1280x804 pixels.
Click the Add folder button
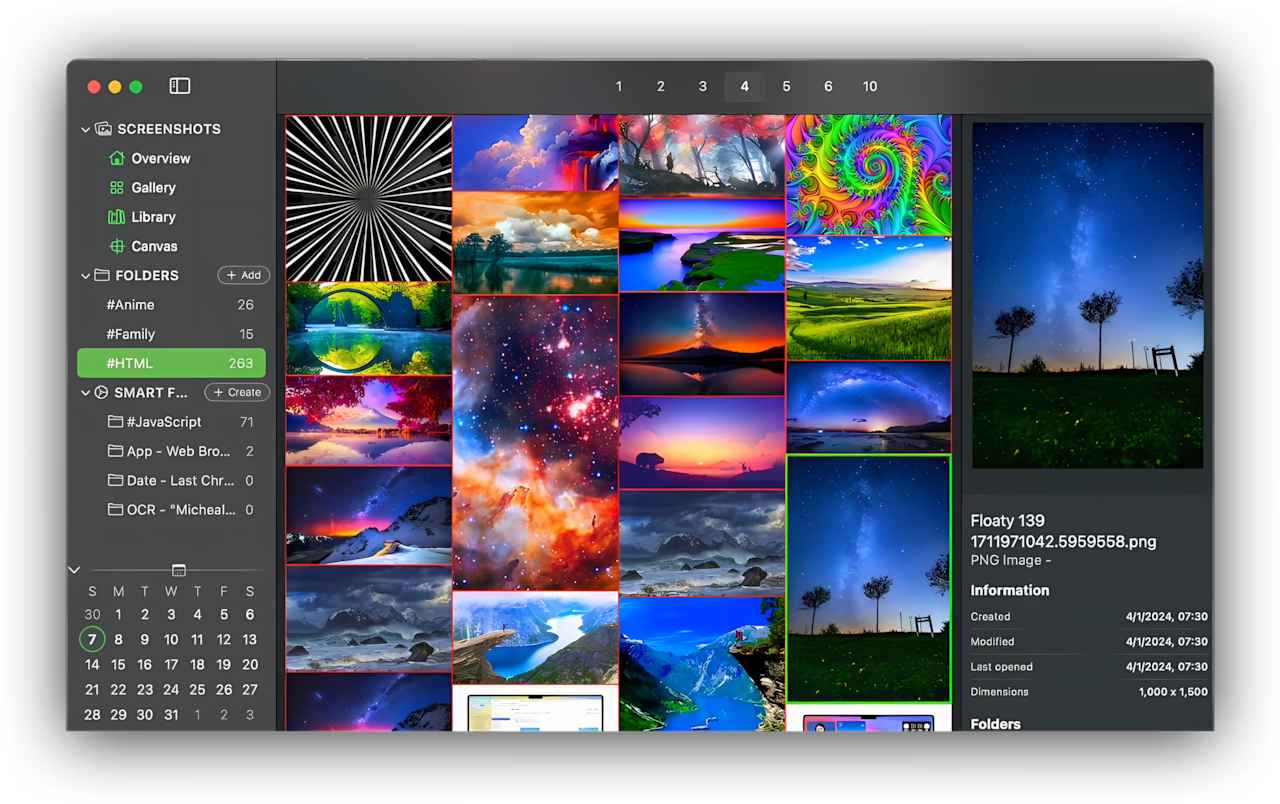click(243, 275)
